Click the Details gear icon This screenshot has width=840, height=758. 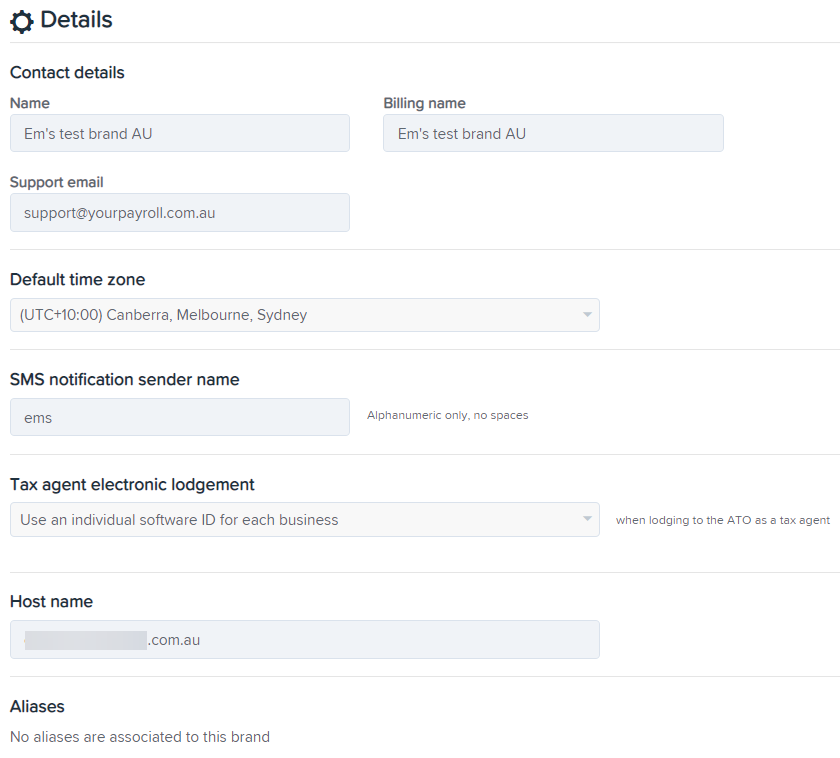(22, 22)
